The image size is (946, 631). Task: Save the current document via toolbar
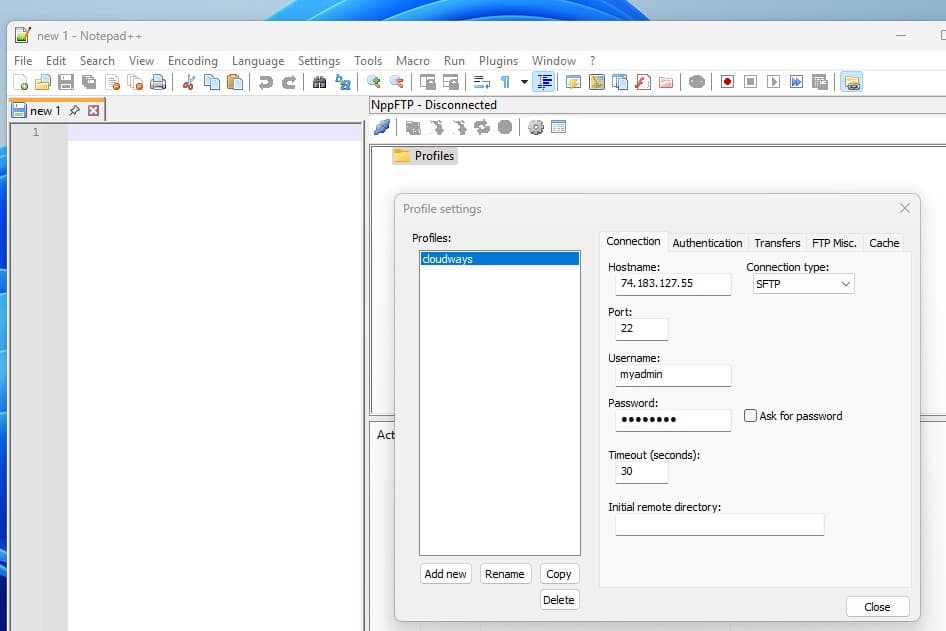66,82
